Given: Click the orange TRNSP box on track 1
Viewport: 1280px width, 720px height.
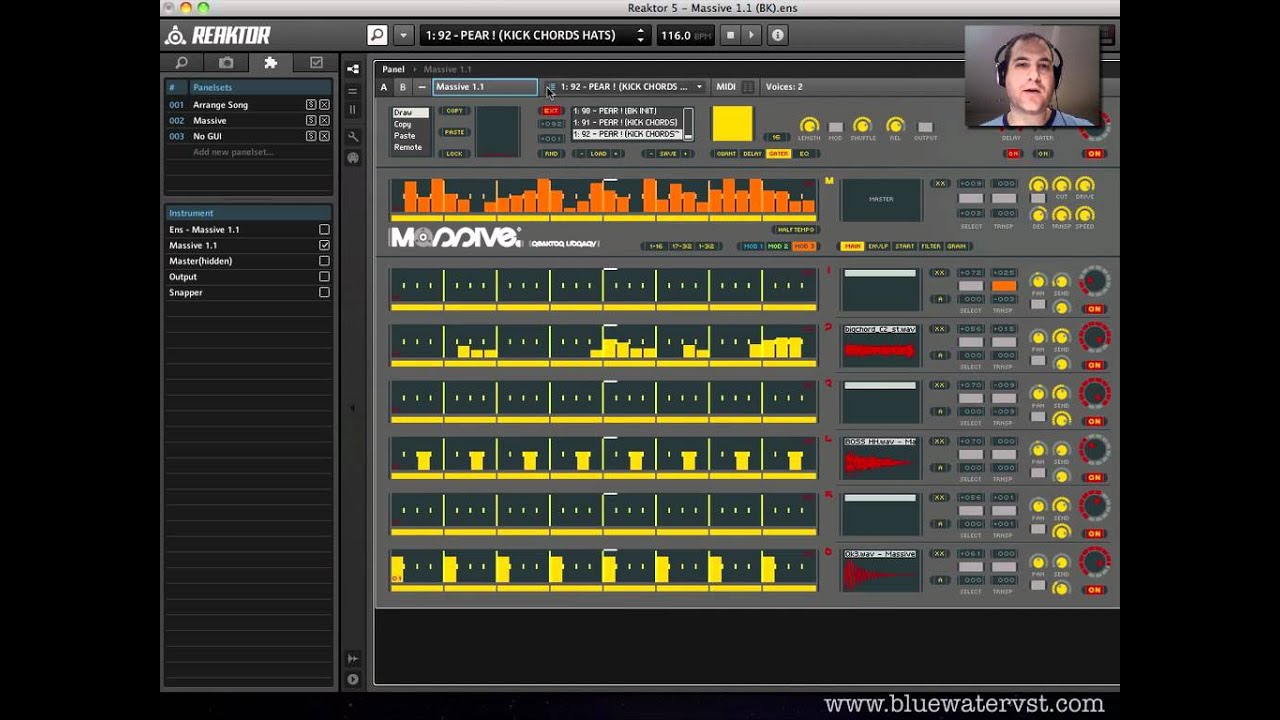Looking at the screenshot, I should 1004,287.
